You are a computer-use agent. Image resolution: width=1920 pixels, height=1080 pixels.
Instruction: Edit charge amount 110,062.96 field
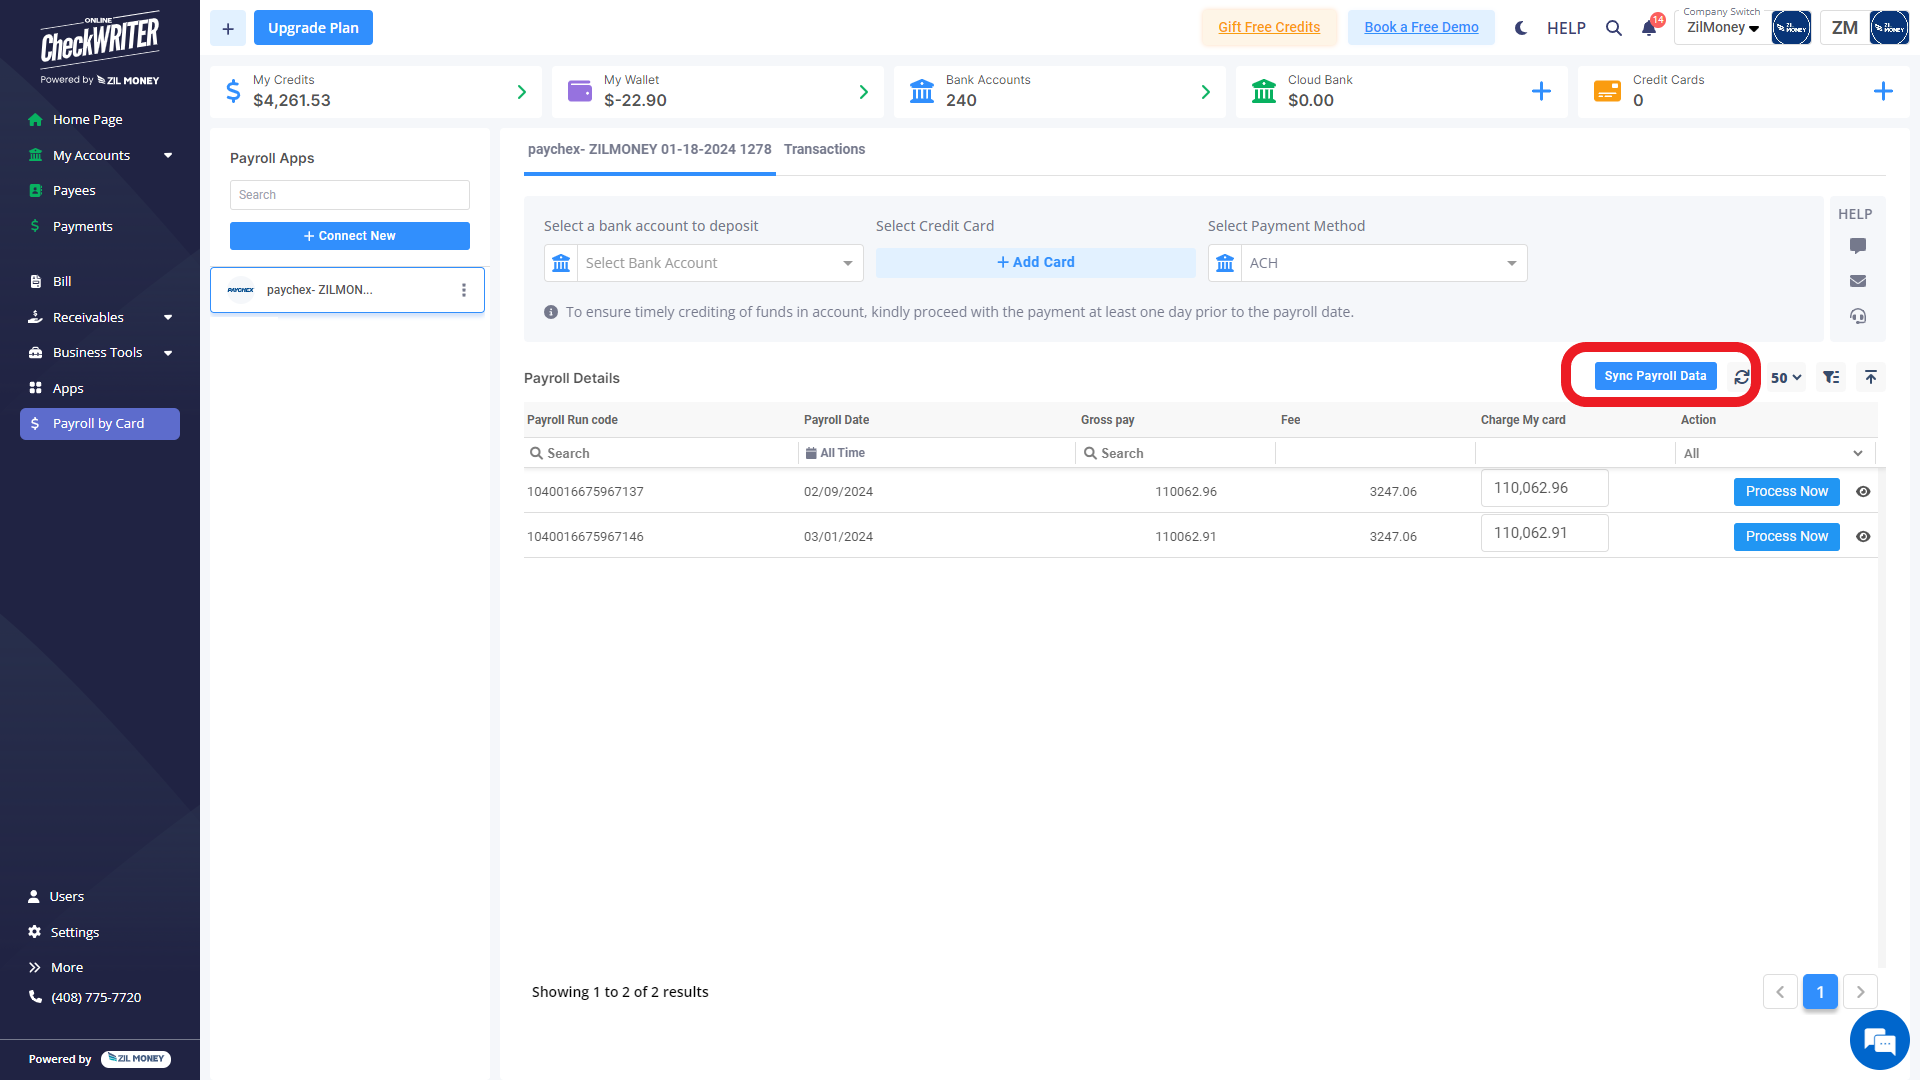click(x=1544, y=488)
